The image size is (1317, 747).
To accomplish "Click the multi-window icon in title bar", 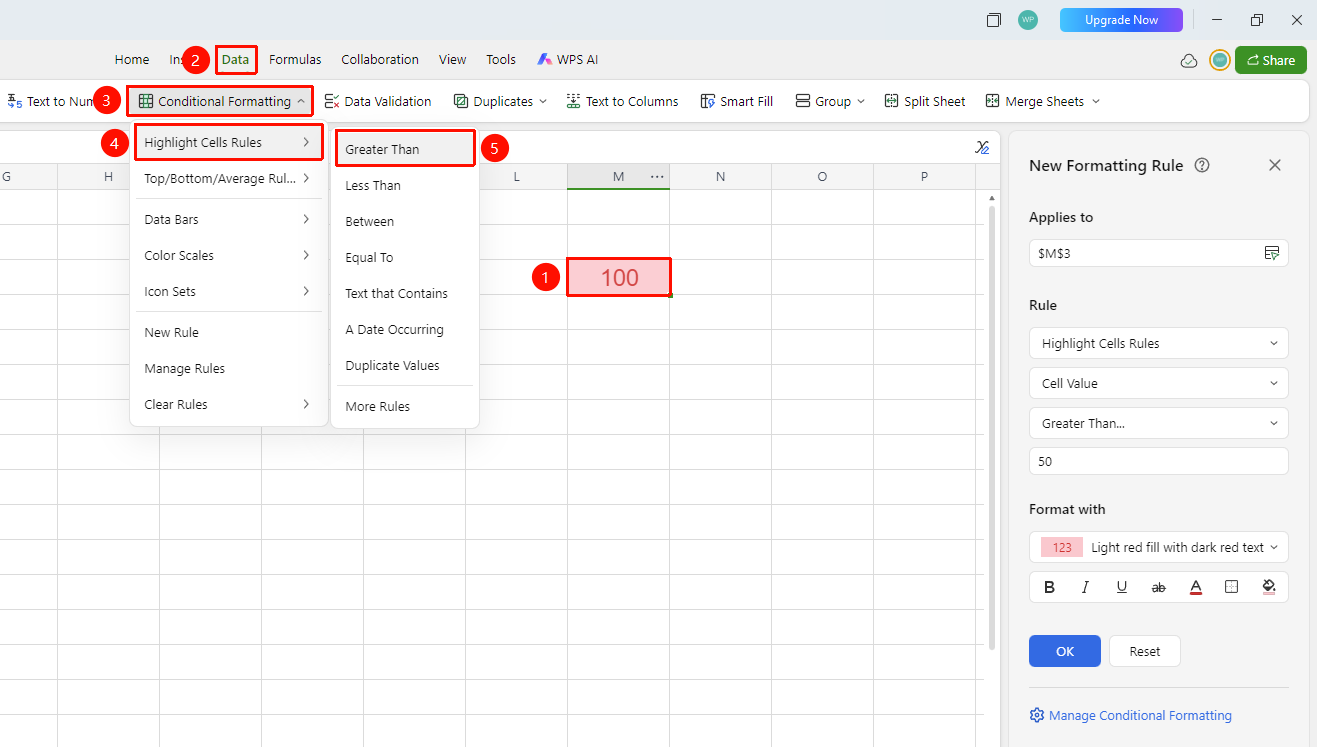I will coord(993,20).
